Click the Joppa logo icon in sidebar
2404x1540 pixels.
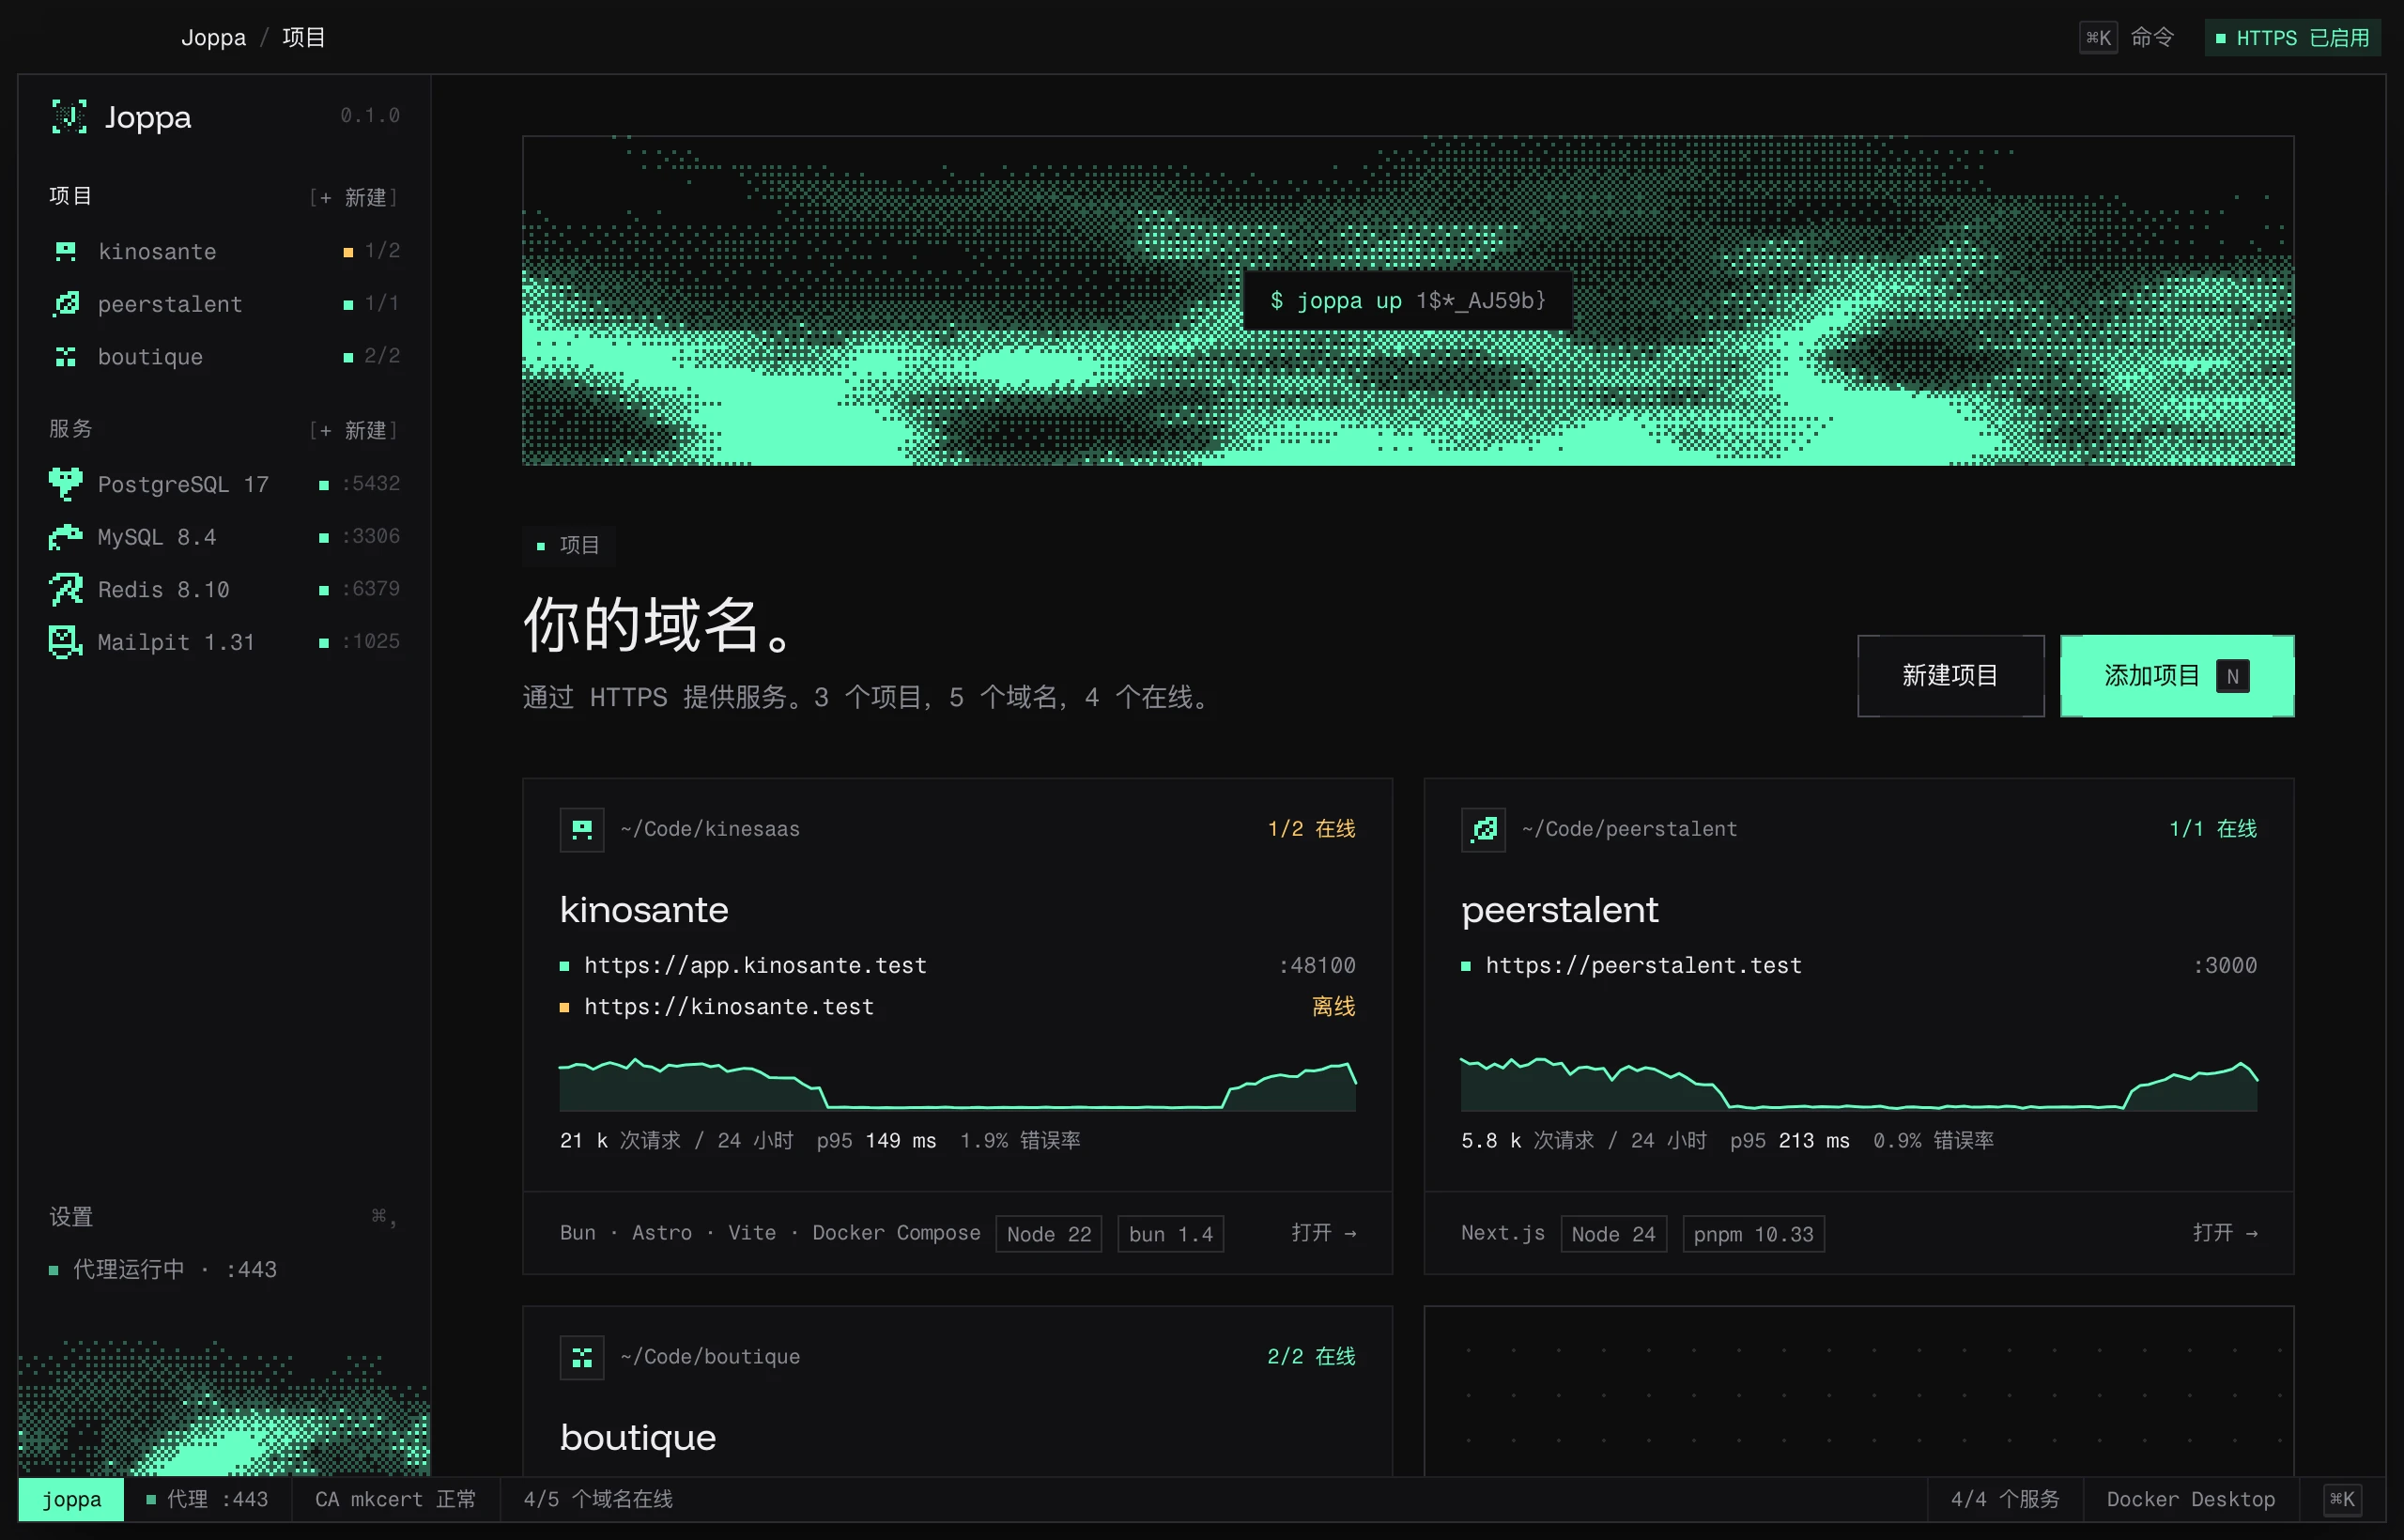pyautogui.click(x=69, y=117)
